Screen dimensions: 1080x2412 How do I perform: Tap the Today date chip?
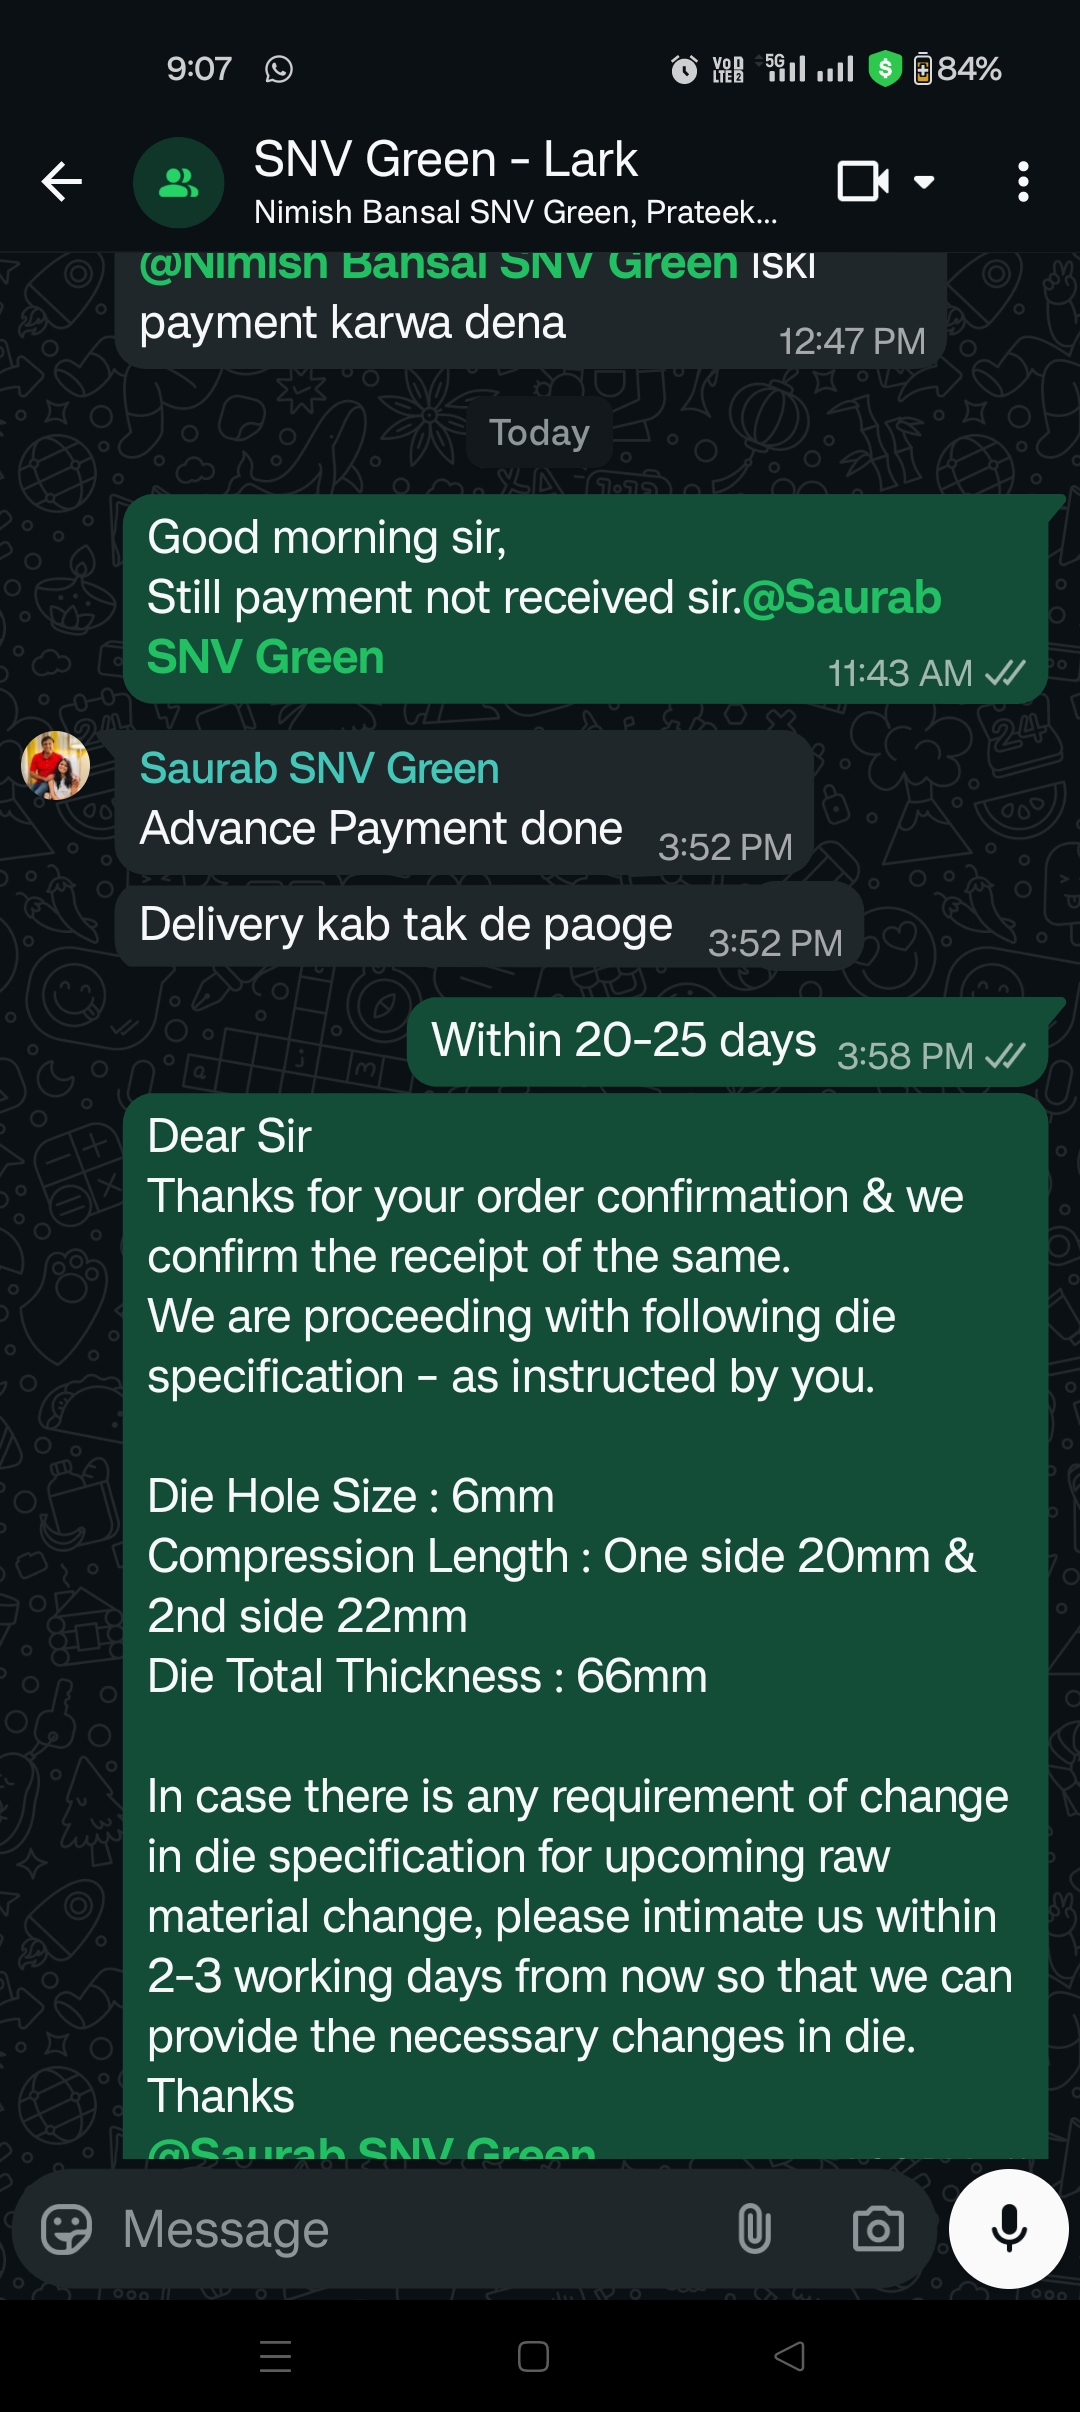tap(539, 432)
